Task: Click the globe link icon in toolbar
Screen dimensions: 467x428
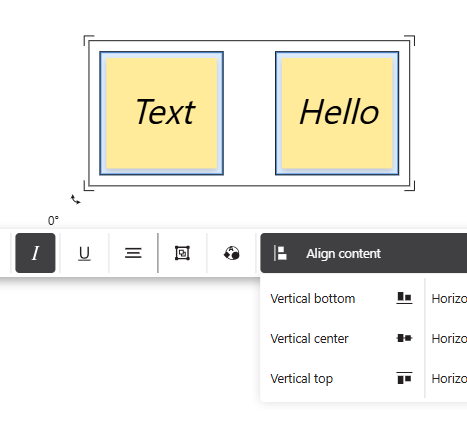Action: pyautogui.click(x=231, y=253)
